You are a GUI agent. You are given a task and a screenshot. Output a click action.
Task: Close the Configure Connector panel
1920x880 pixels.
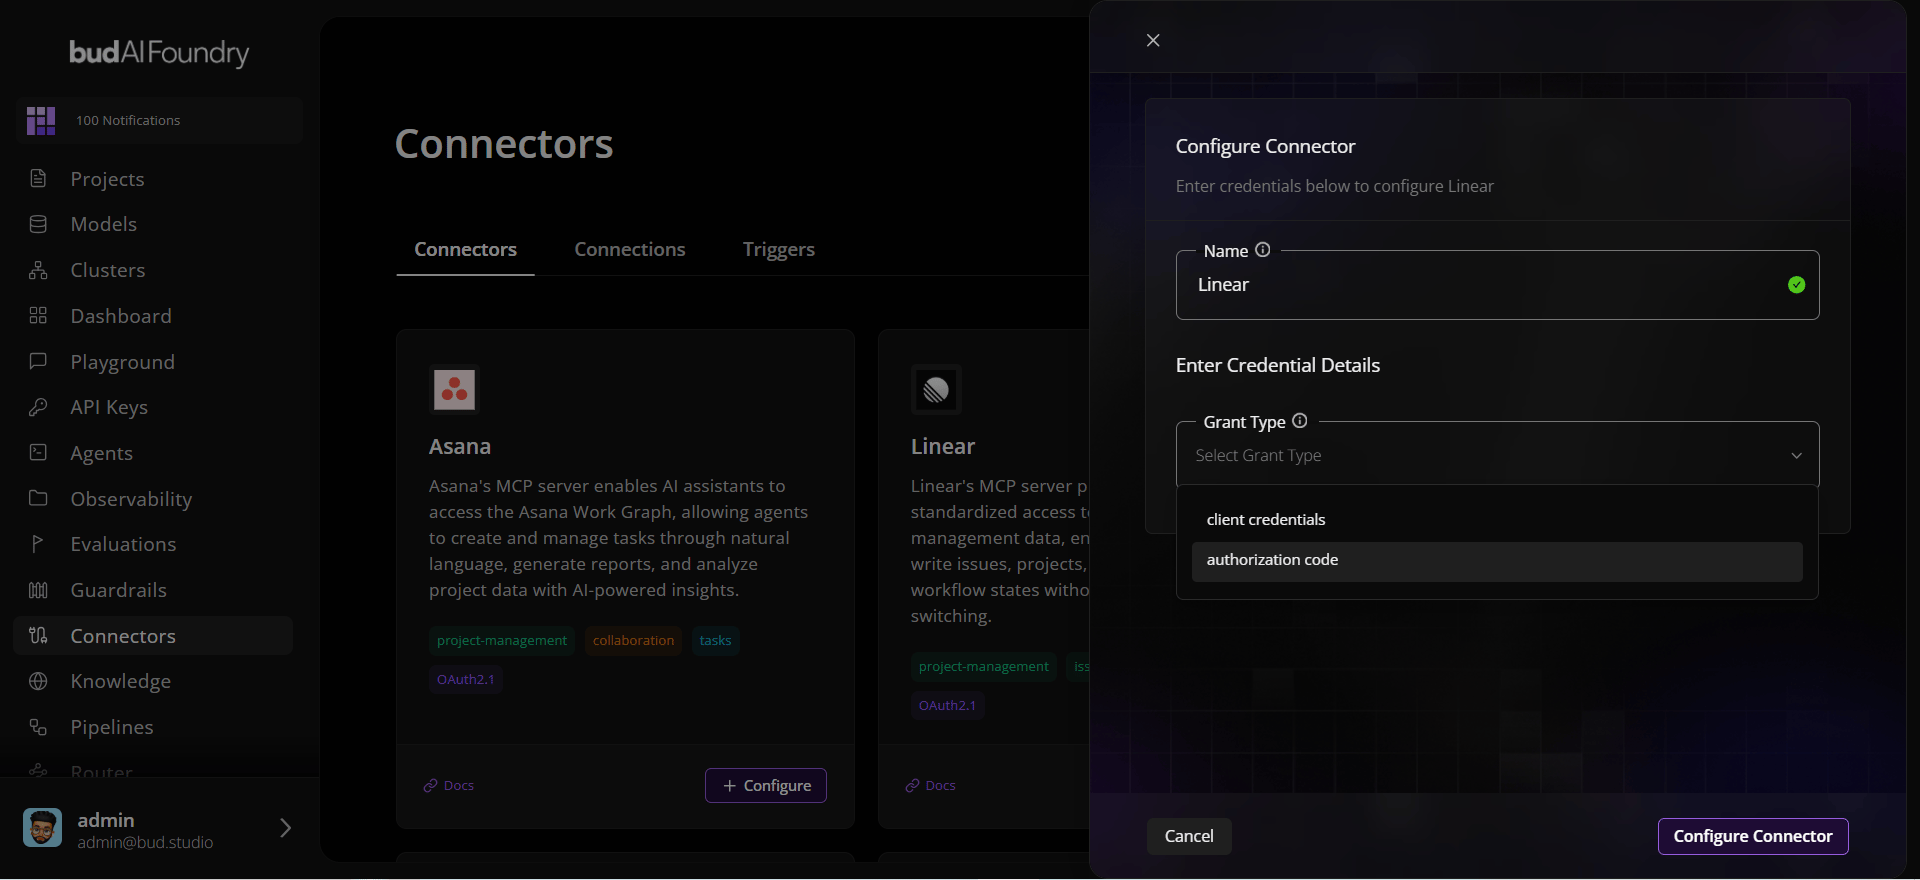[x=1153, y=40]
